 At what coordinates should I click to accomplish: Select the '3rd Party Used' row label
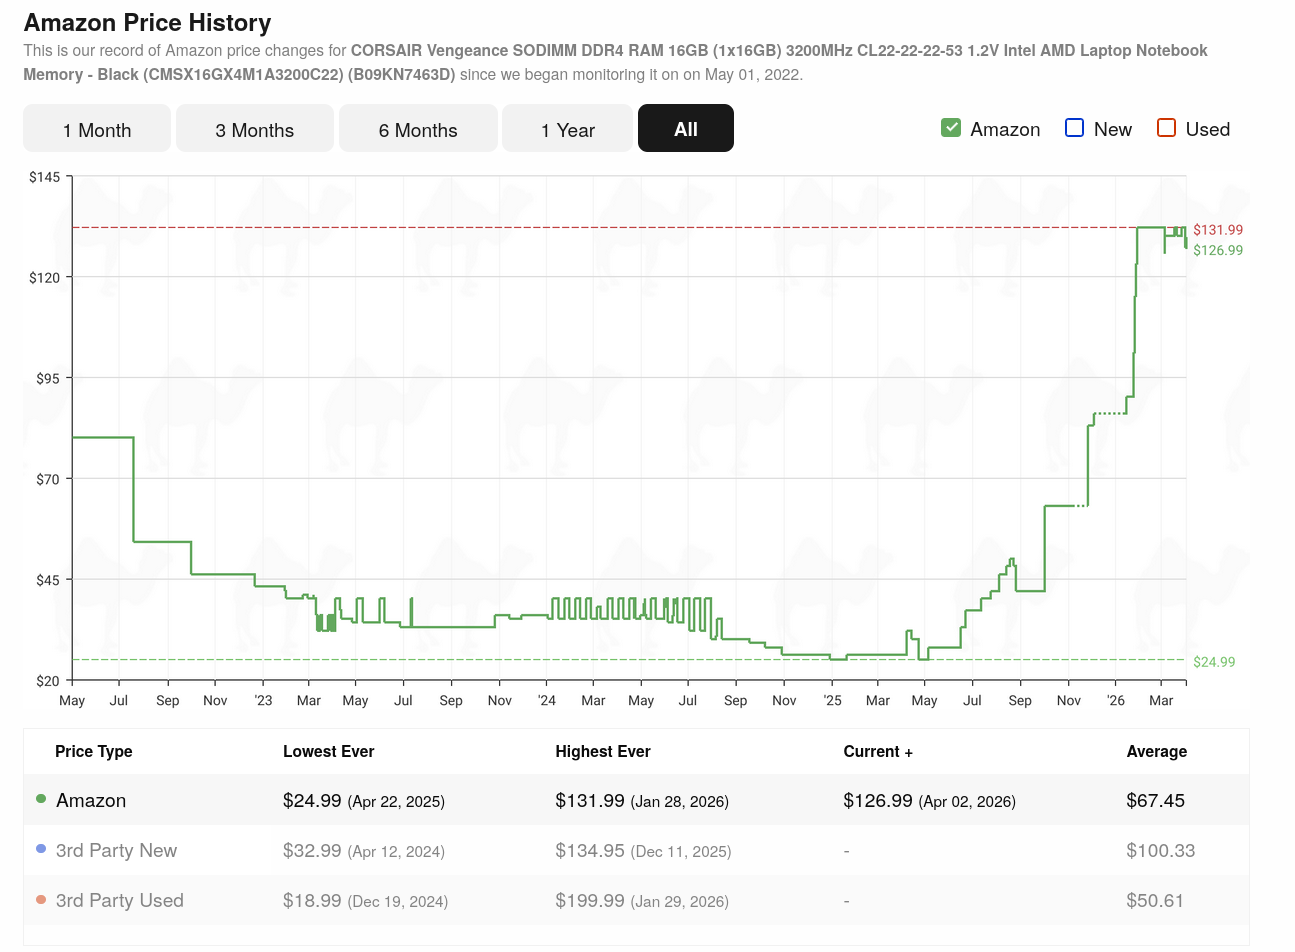(x=120, y=901)
